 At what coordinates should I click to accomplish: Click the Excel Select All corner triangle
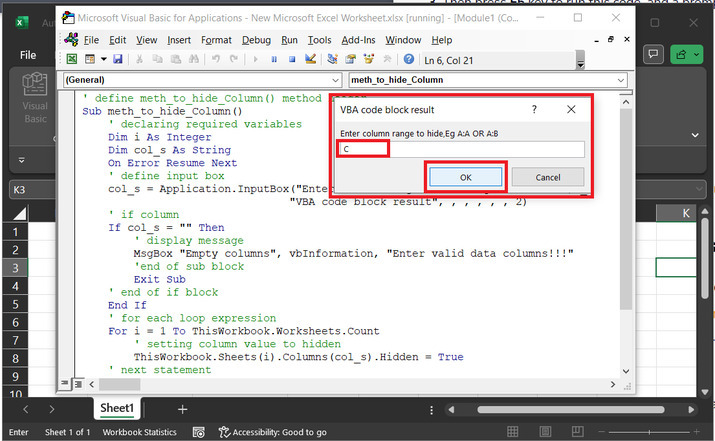coord(20,213)
